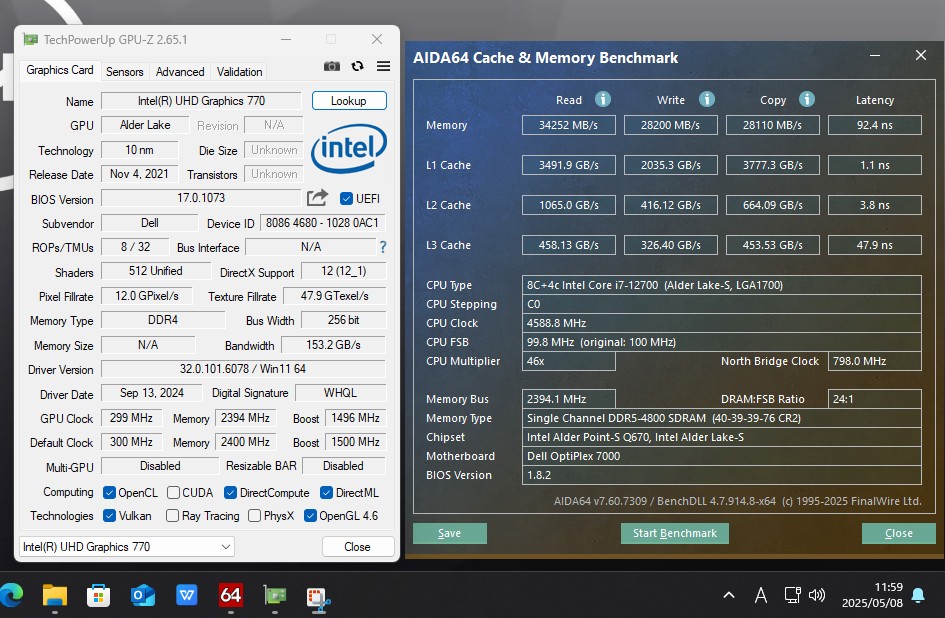Toggle the OpenGL 4.6 checkbox
This screenshot has width=945, height=618.
(x=310, y=516)
